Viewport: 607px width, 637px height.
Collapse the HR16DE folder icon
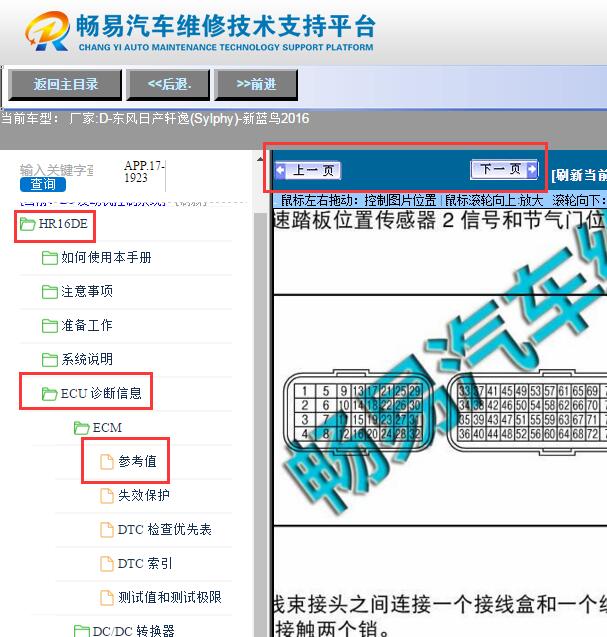(x=27, y=224)
